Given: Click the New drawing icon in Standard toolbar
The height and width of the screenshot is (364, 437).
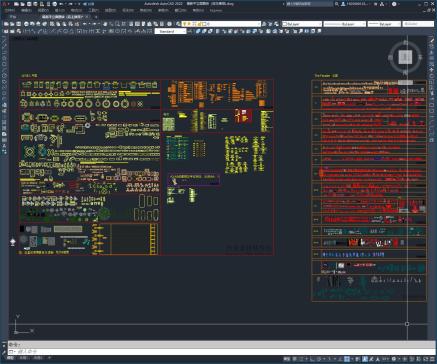Looking at the screenshot, I should pyautogui.click(x=6, y=24).
